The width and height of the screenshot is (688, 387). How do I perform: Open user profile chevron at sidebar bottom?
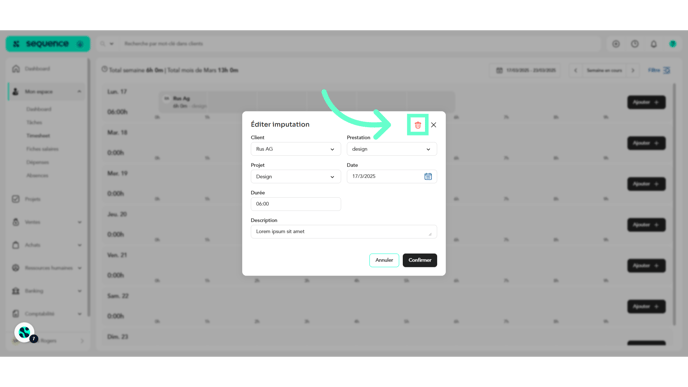(82, 341)
